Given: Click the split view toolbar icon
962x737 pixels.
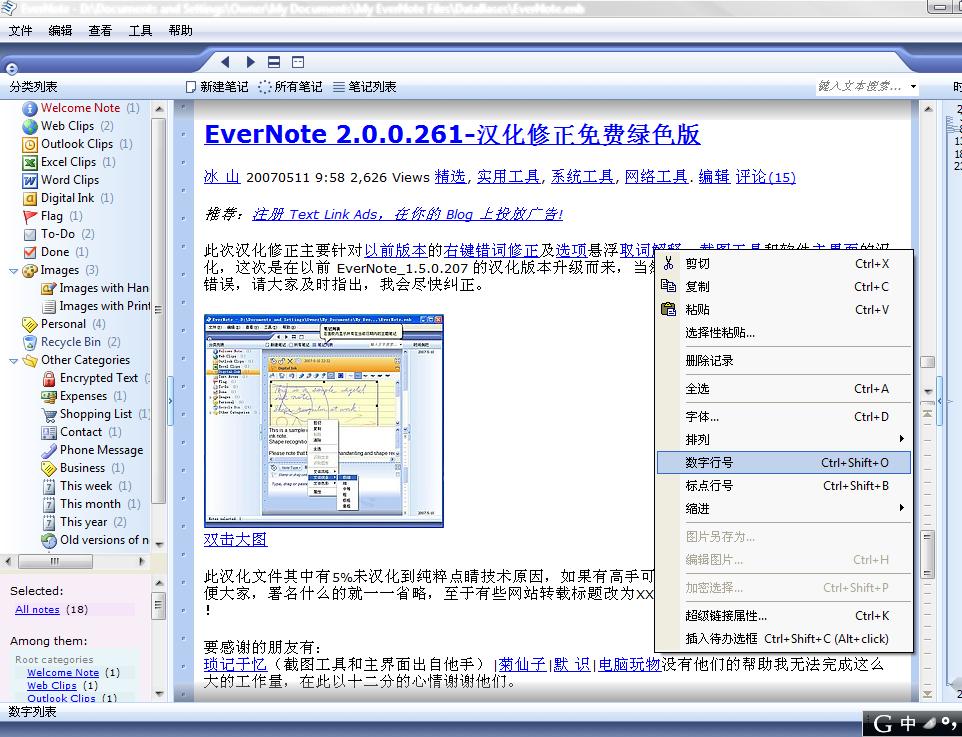Looking at the screenshot, I should coord(274,62).
